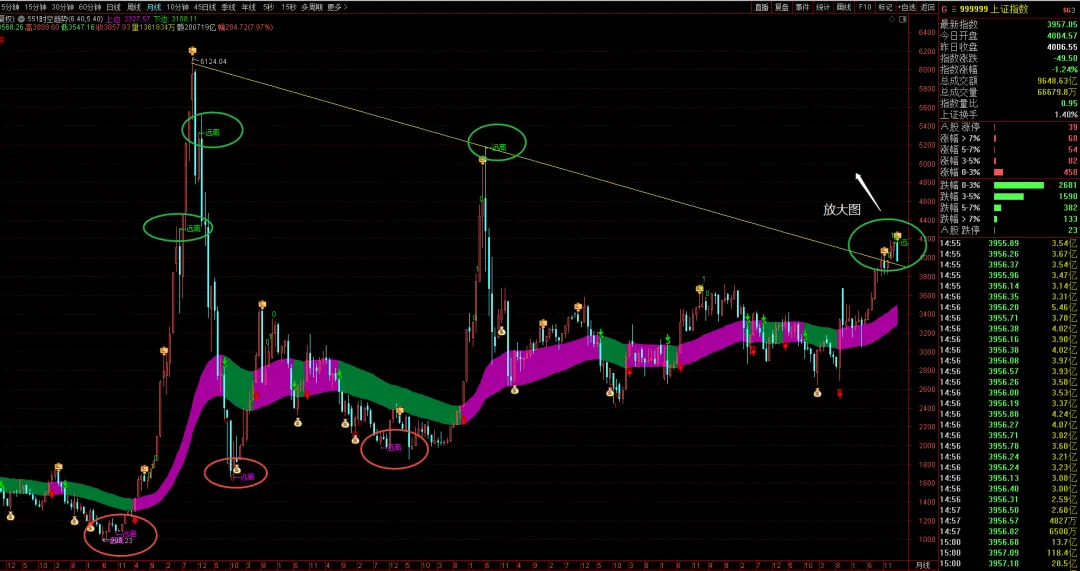Image resolution: width=1080 pixels, height=571 pixels.
Task: Switch chart to 15分钟 period
Action: [x=35, y=7]
